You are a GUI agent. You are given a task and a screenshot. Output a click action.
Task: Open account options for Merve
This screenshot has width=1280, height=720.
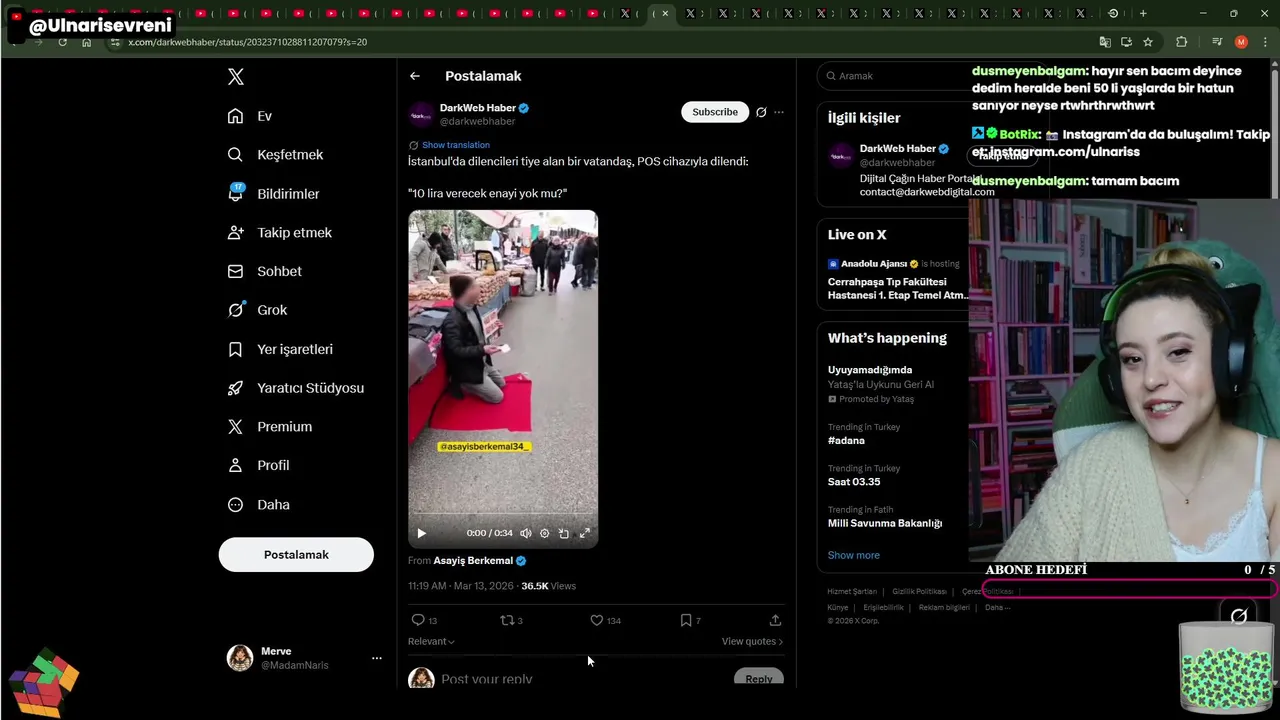coord(377,658)
